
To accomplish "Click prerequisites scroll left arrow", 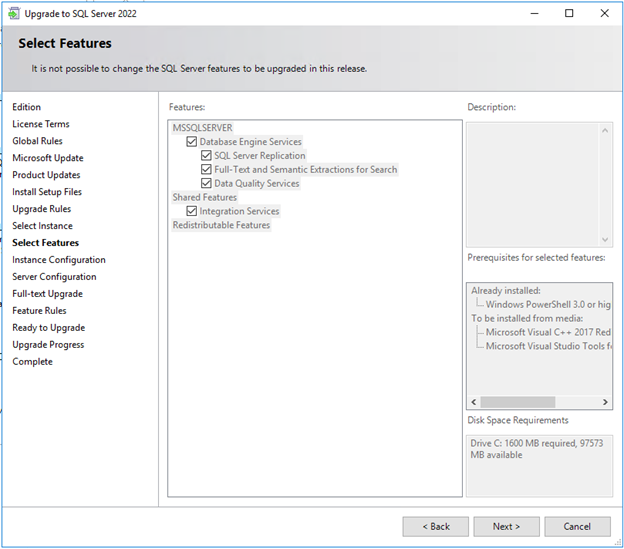I will click(x=474, y=402).
